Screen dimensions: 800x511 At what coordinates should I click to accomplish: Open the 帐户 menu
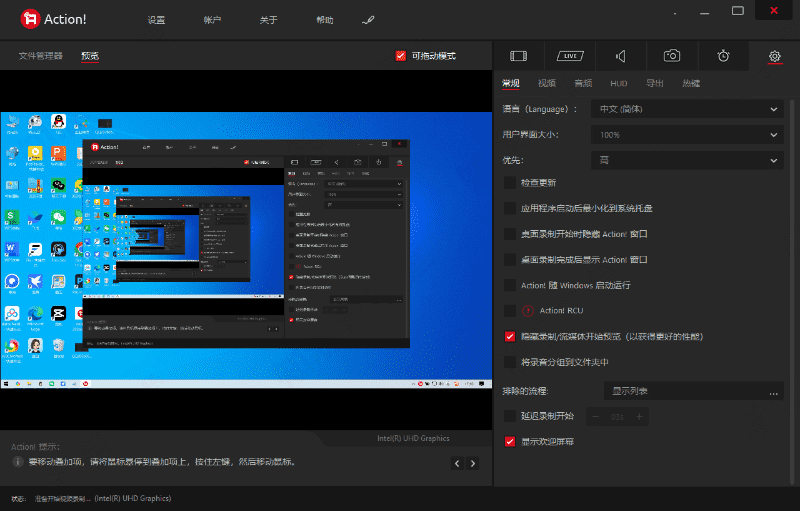pos(212,20)
